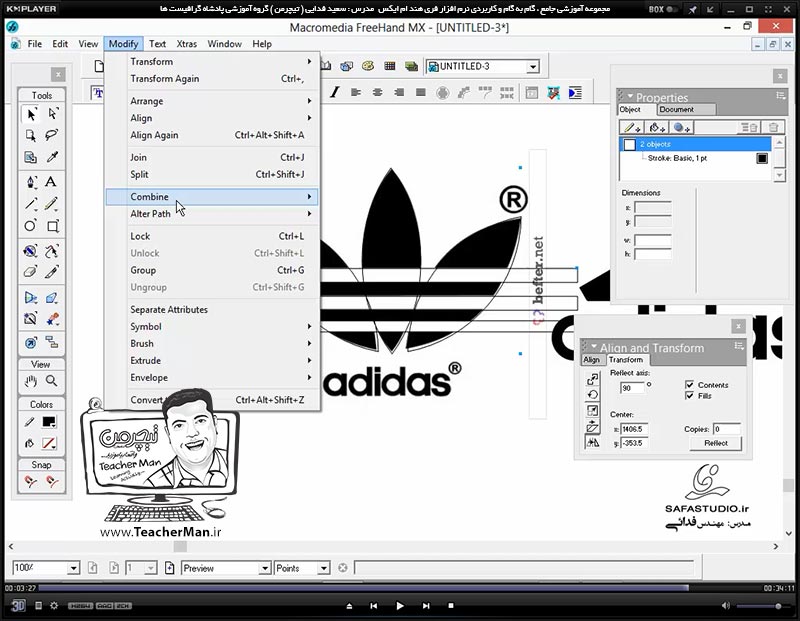Choose Transform Again entry
Image resolution: width=800 pixels, height=621 pixels.
point(212,79)
